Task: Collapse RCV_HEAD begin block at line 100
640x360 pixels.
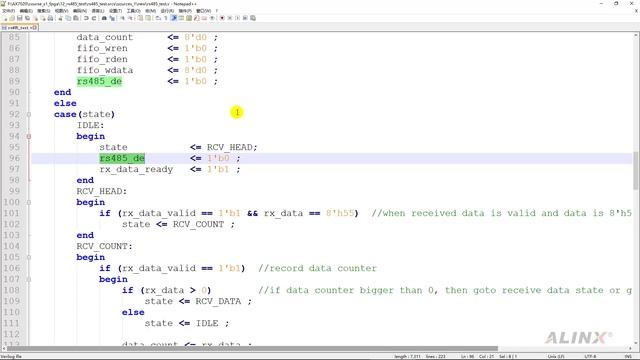Action: coord(29,202)
